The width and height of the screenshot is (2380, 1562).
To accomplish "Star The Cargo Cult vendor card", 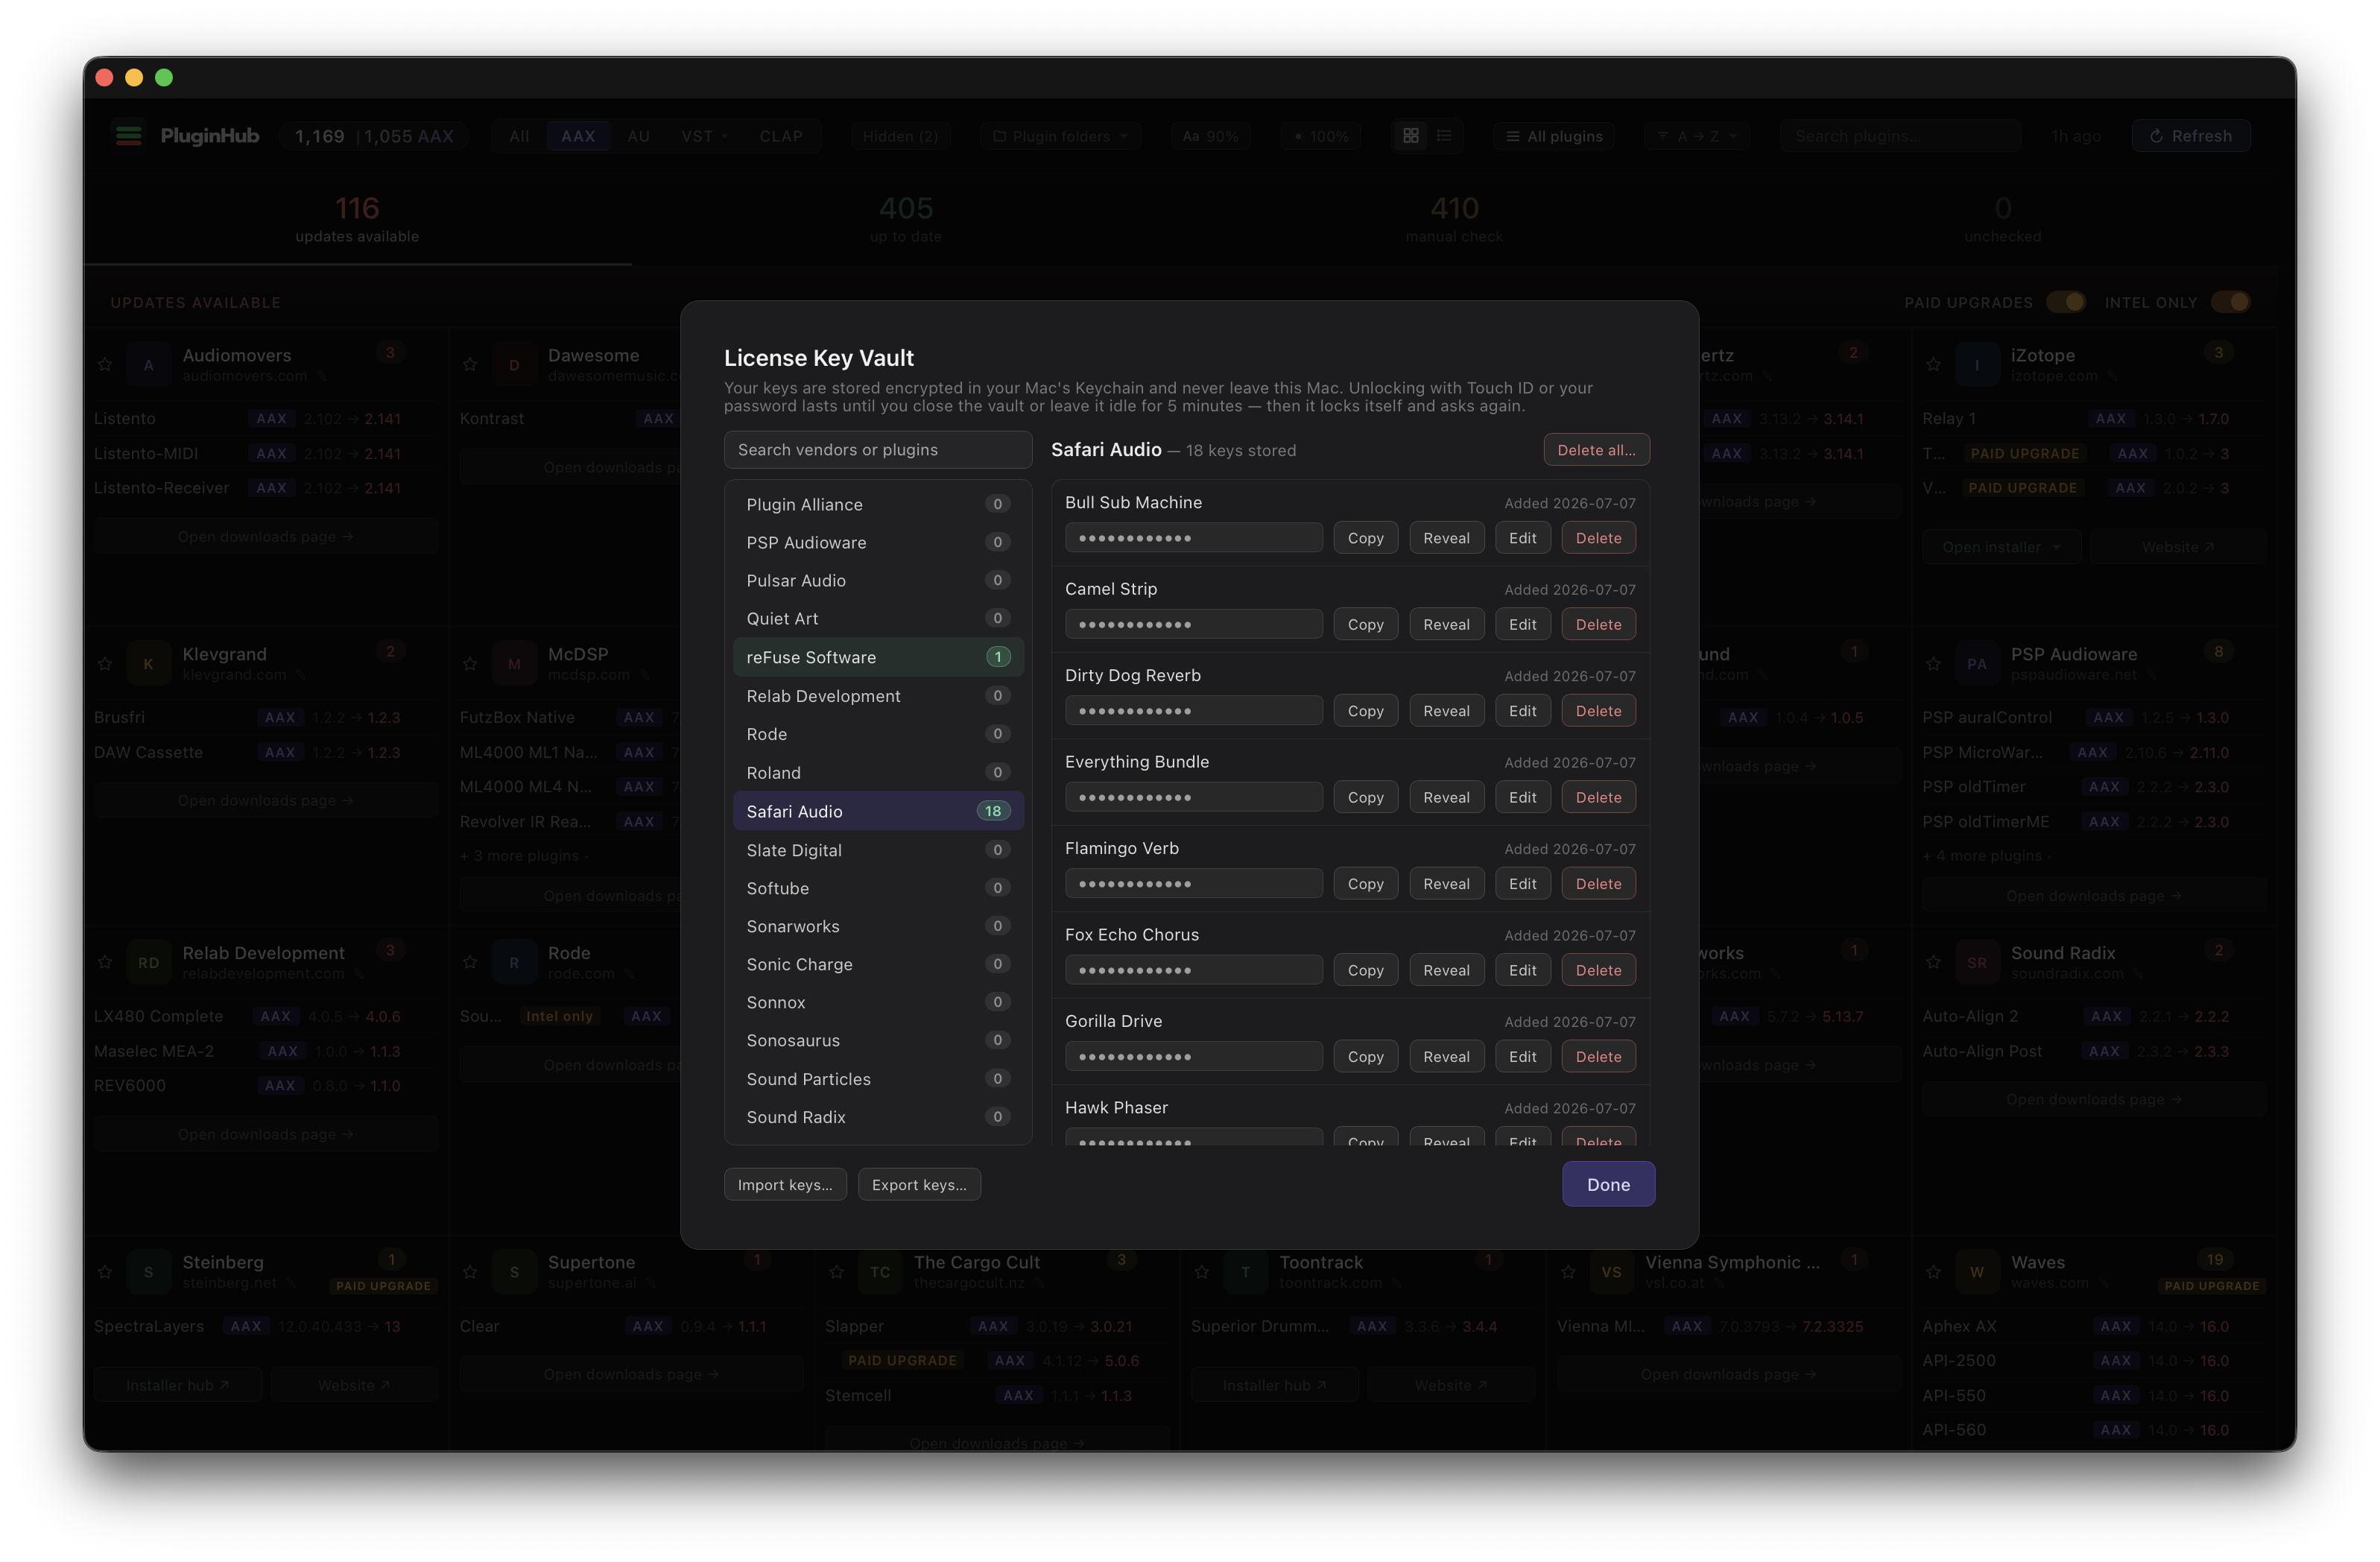I will (837, 1272).
